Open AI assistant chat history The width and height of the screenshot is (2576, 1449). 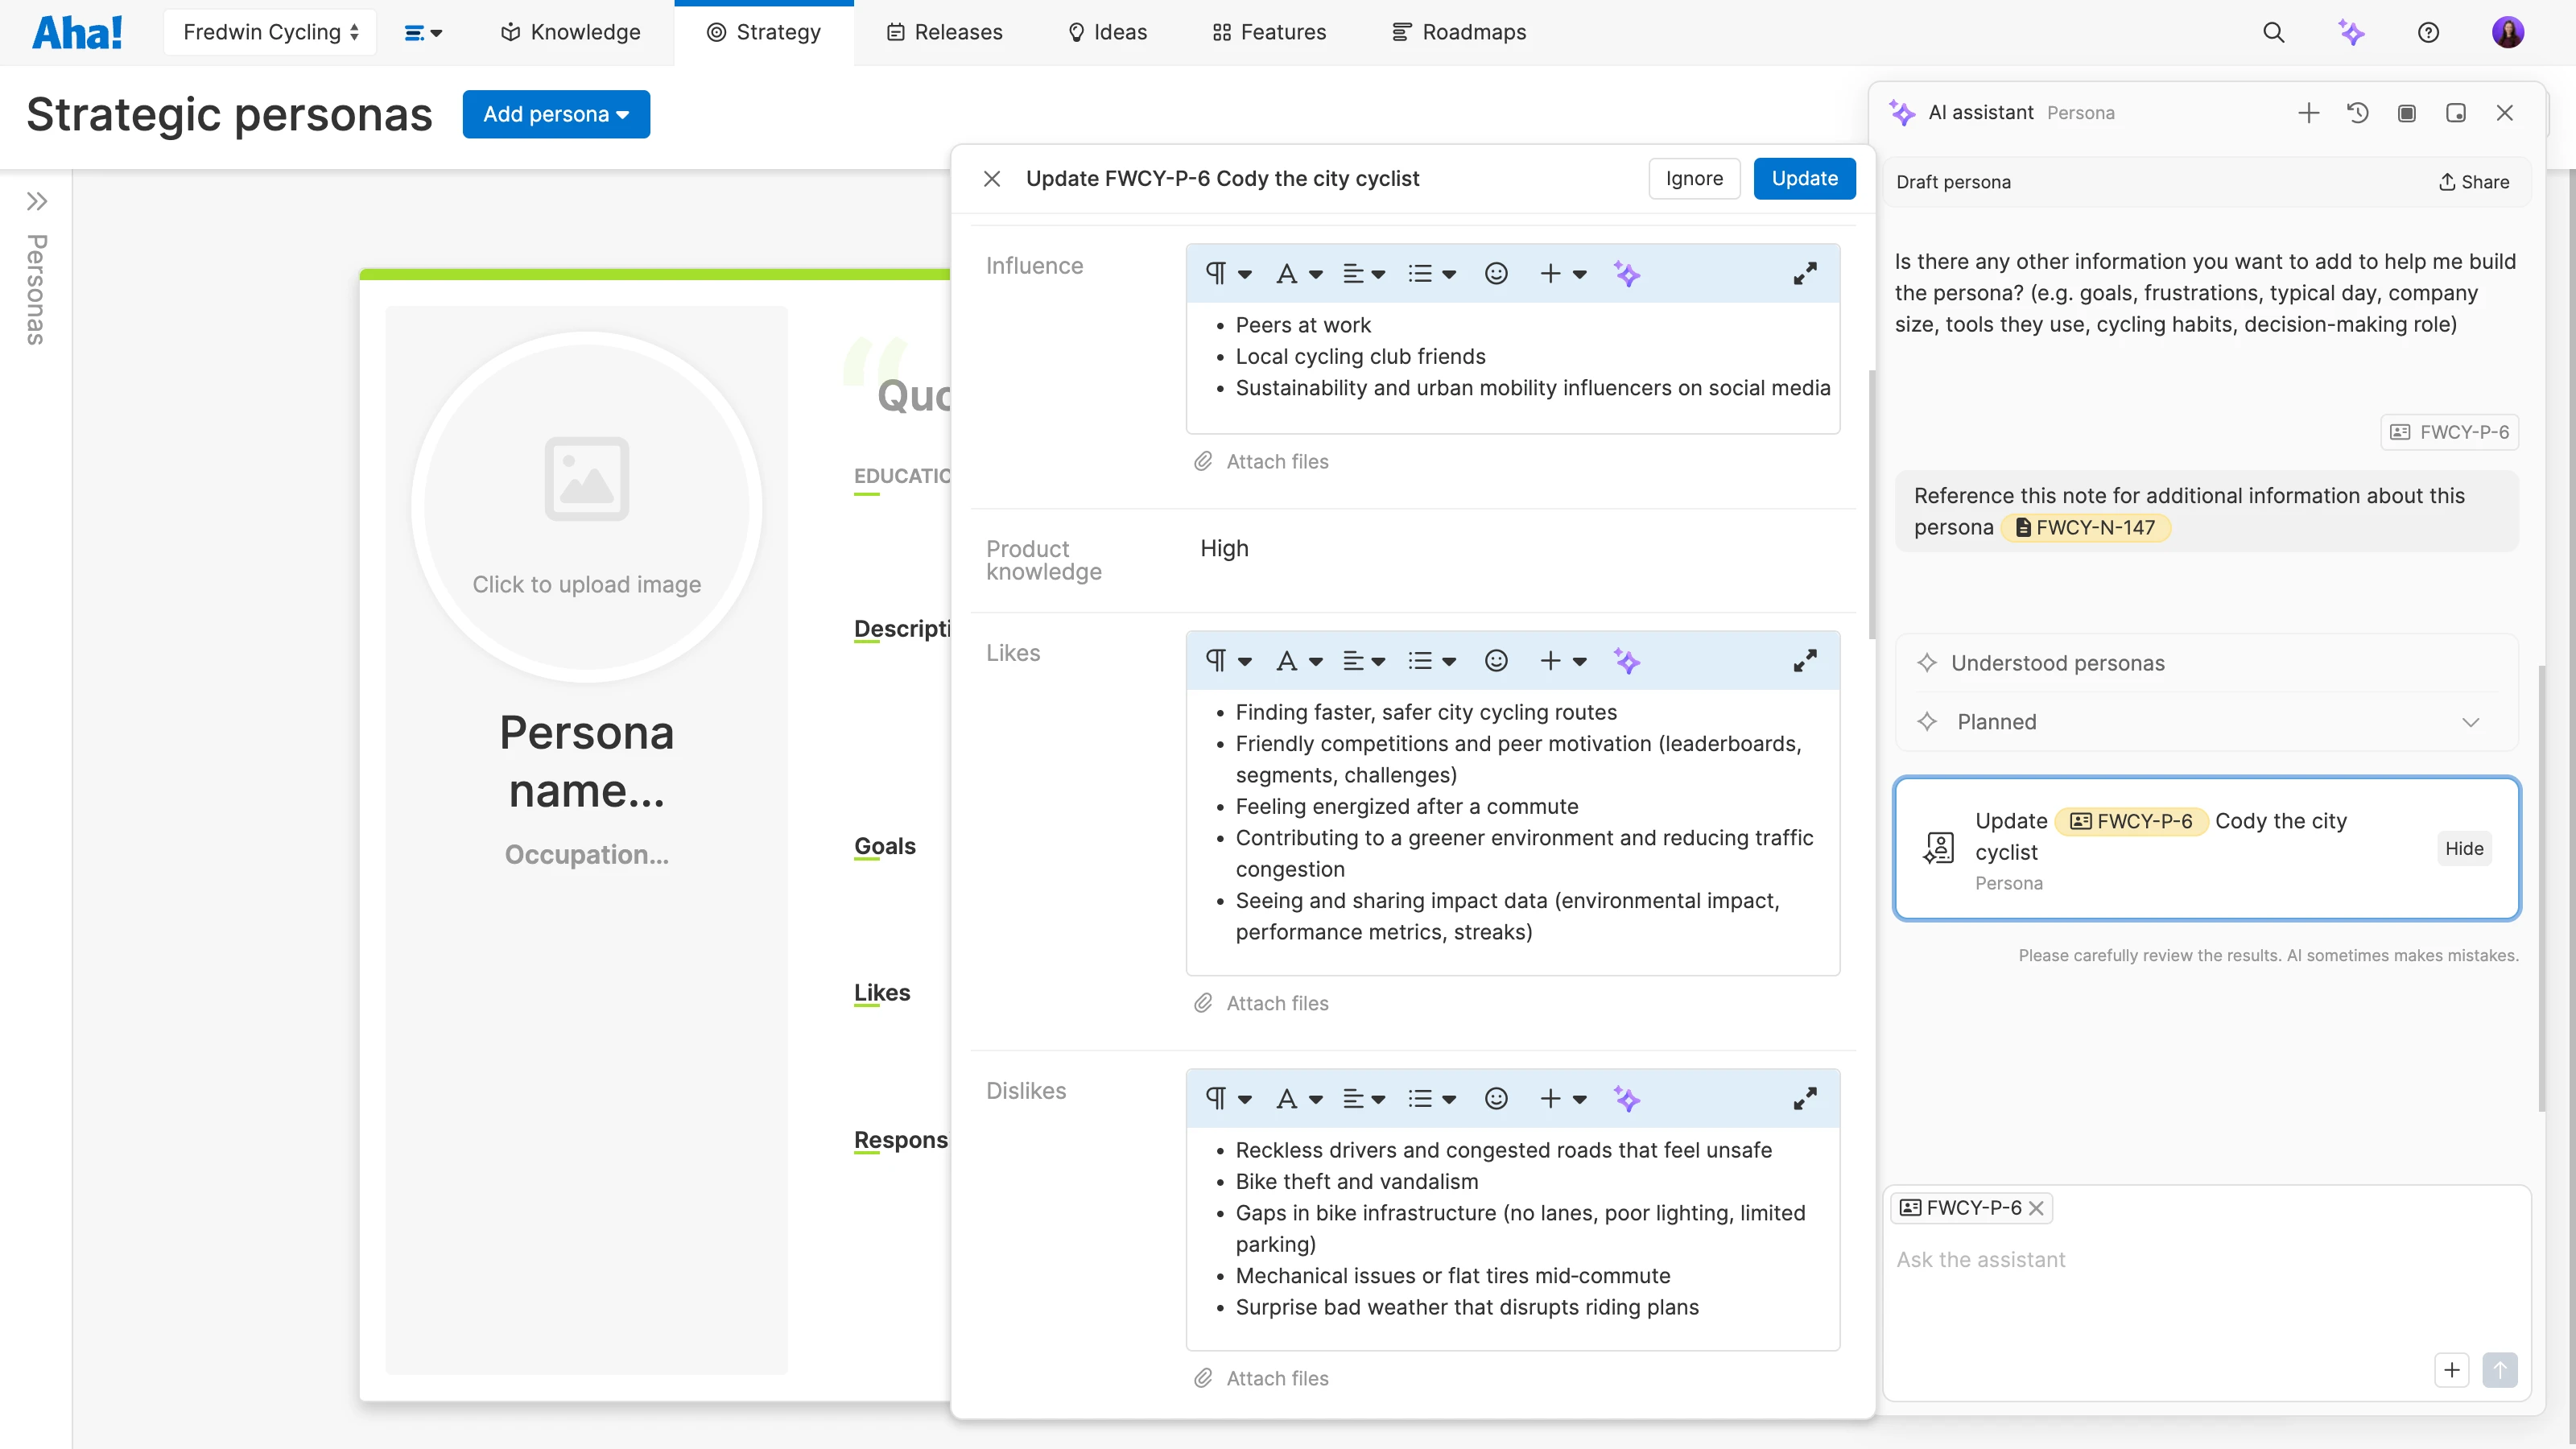(x=2357, y=113)
